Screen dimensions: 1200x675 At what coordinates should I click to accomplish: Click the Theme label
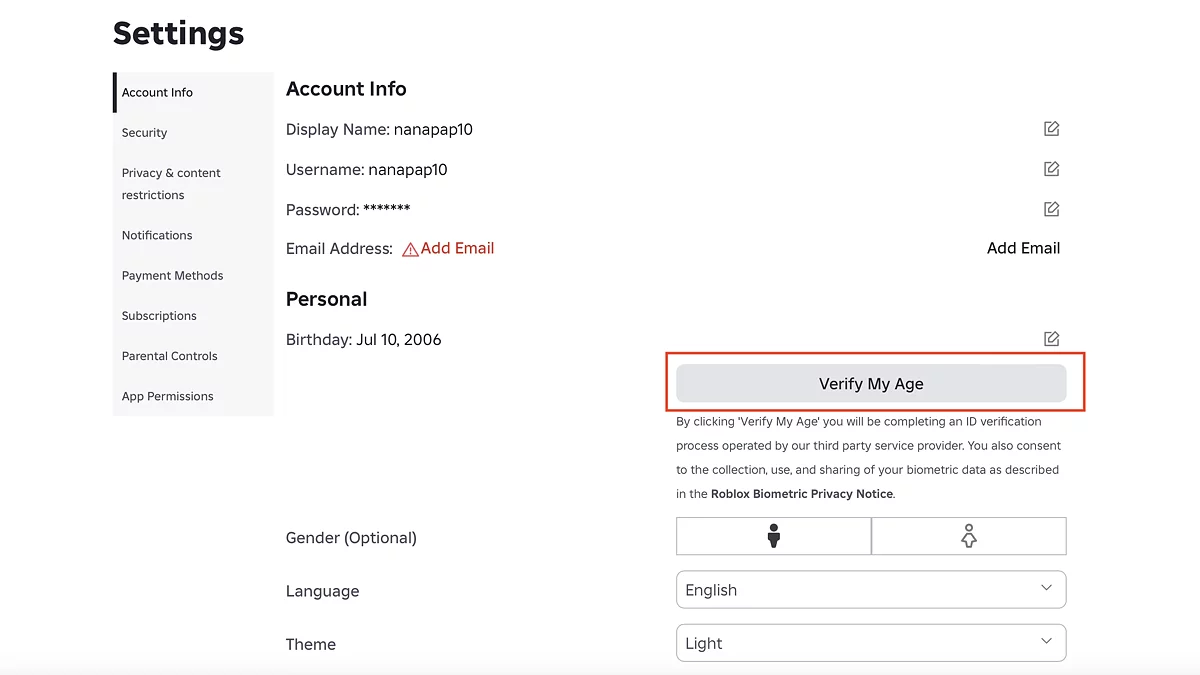(x=311, y=644)
